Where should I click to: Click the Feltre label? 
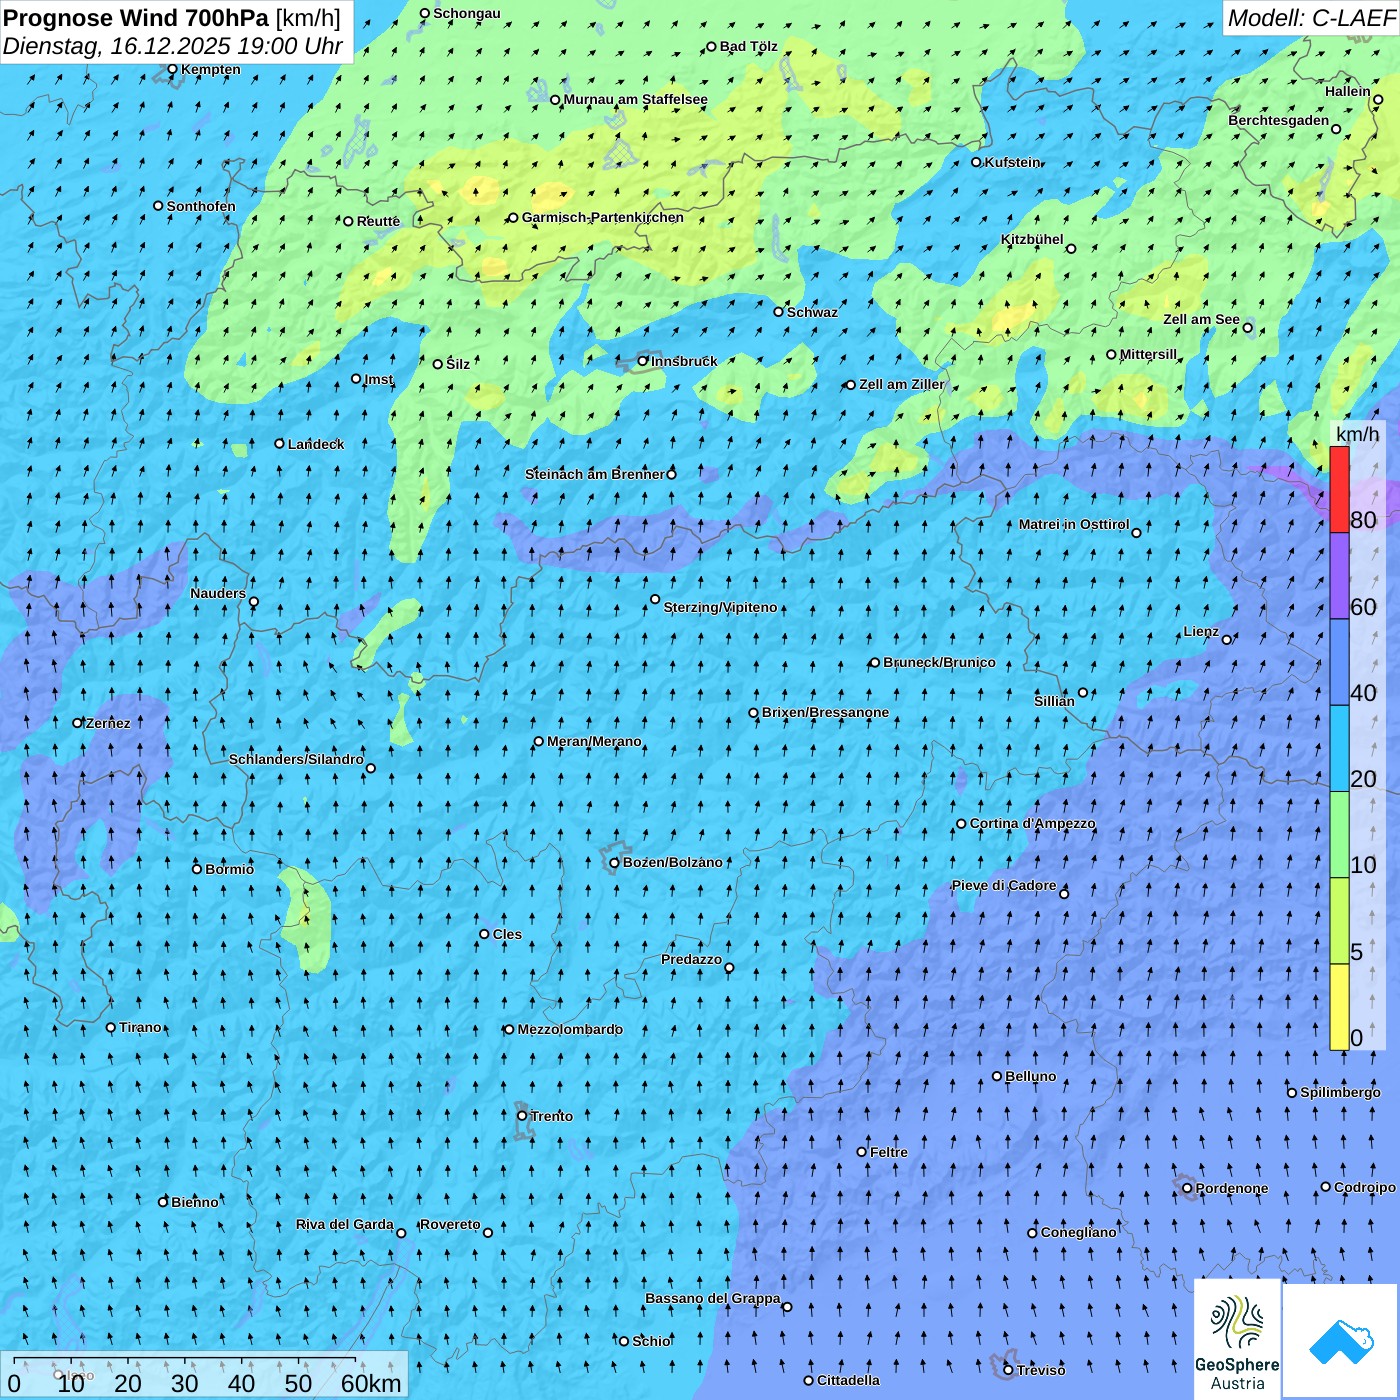[889, 1152]
